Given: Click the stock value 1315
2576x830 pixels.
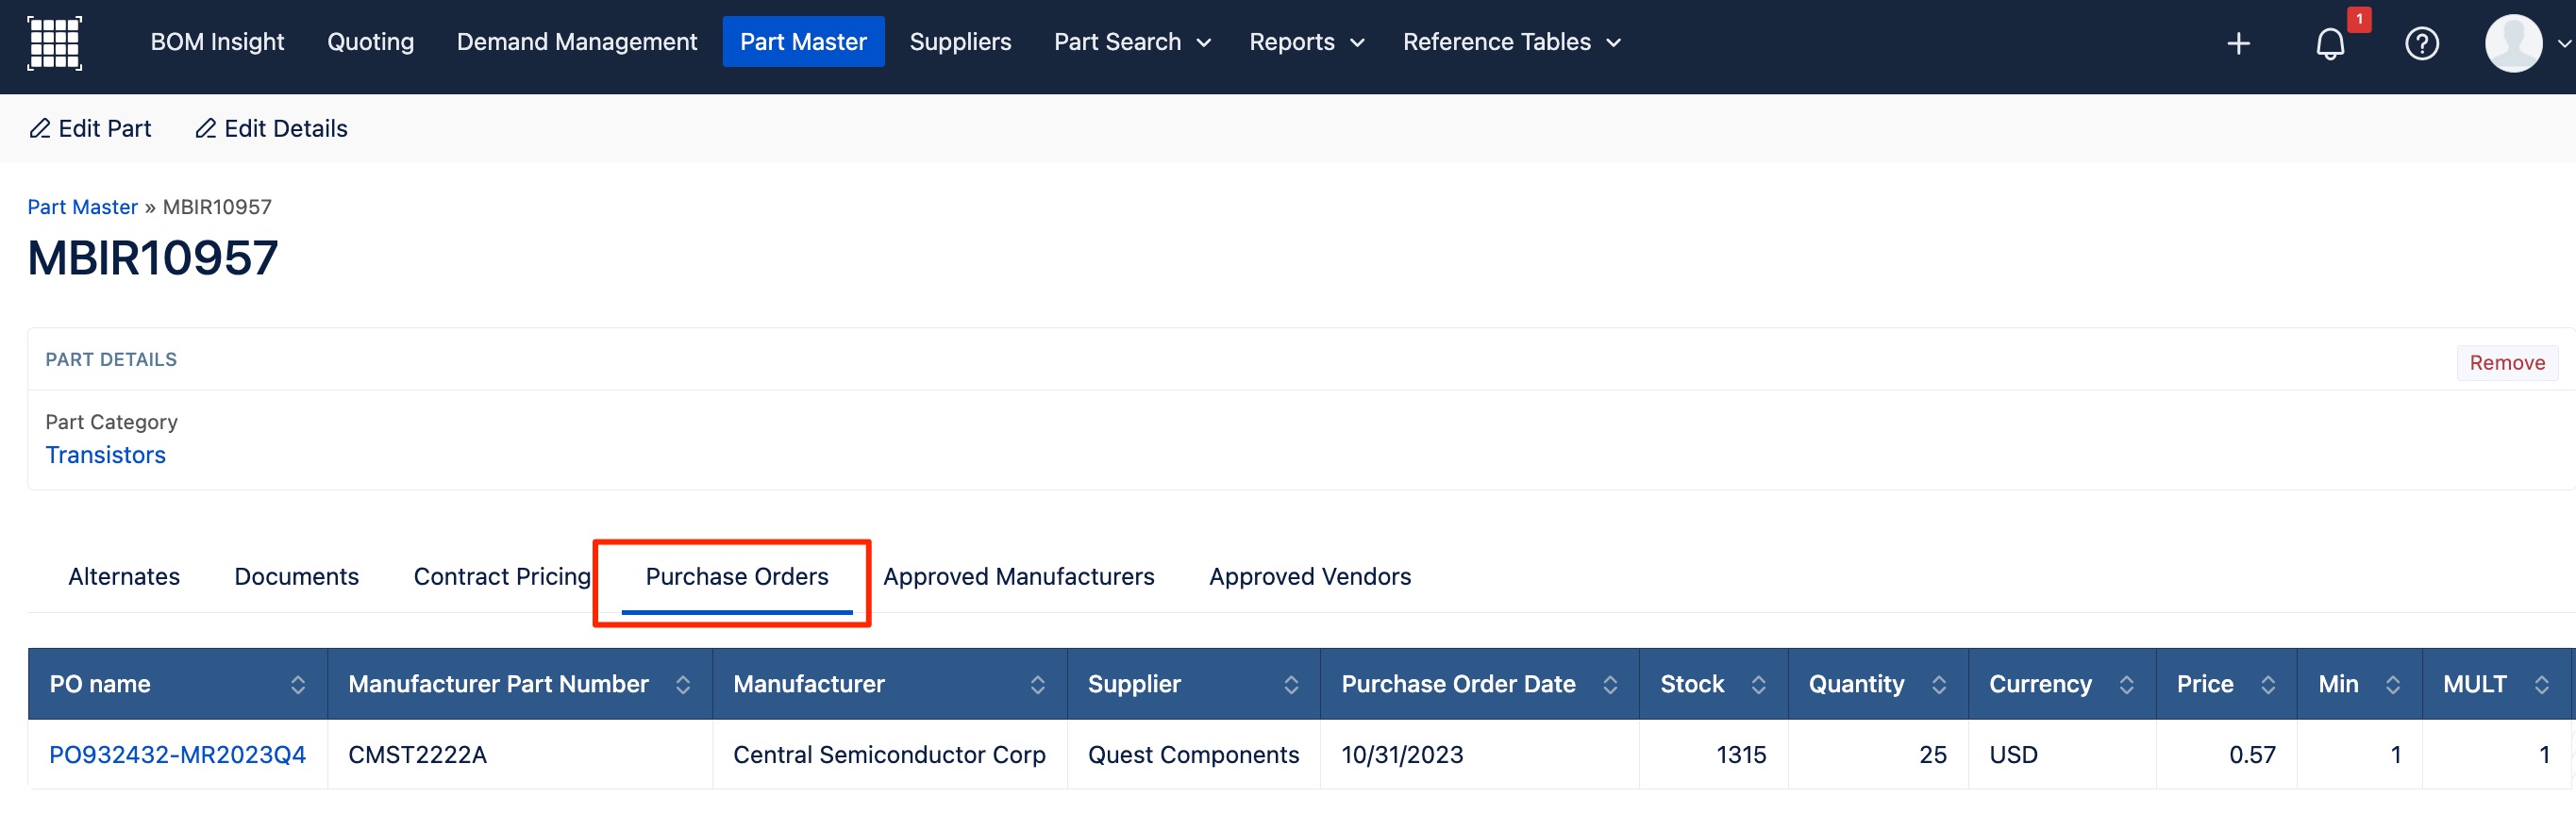Looking at the screenshot, I should coord(1740,754).
